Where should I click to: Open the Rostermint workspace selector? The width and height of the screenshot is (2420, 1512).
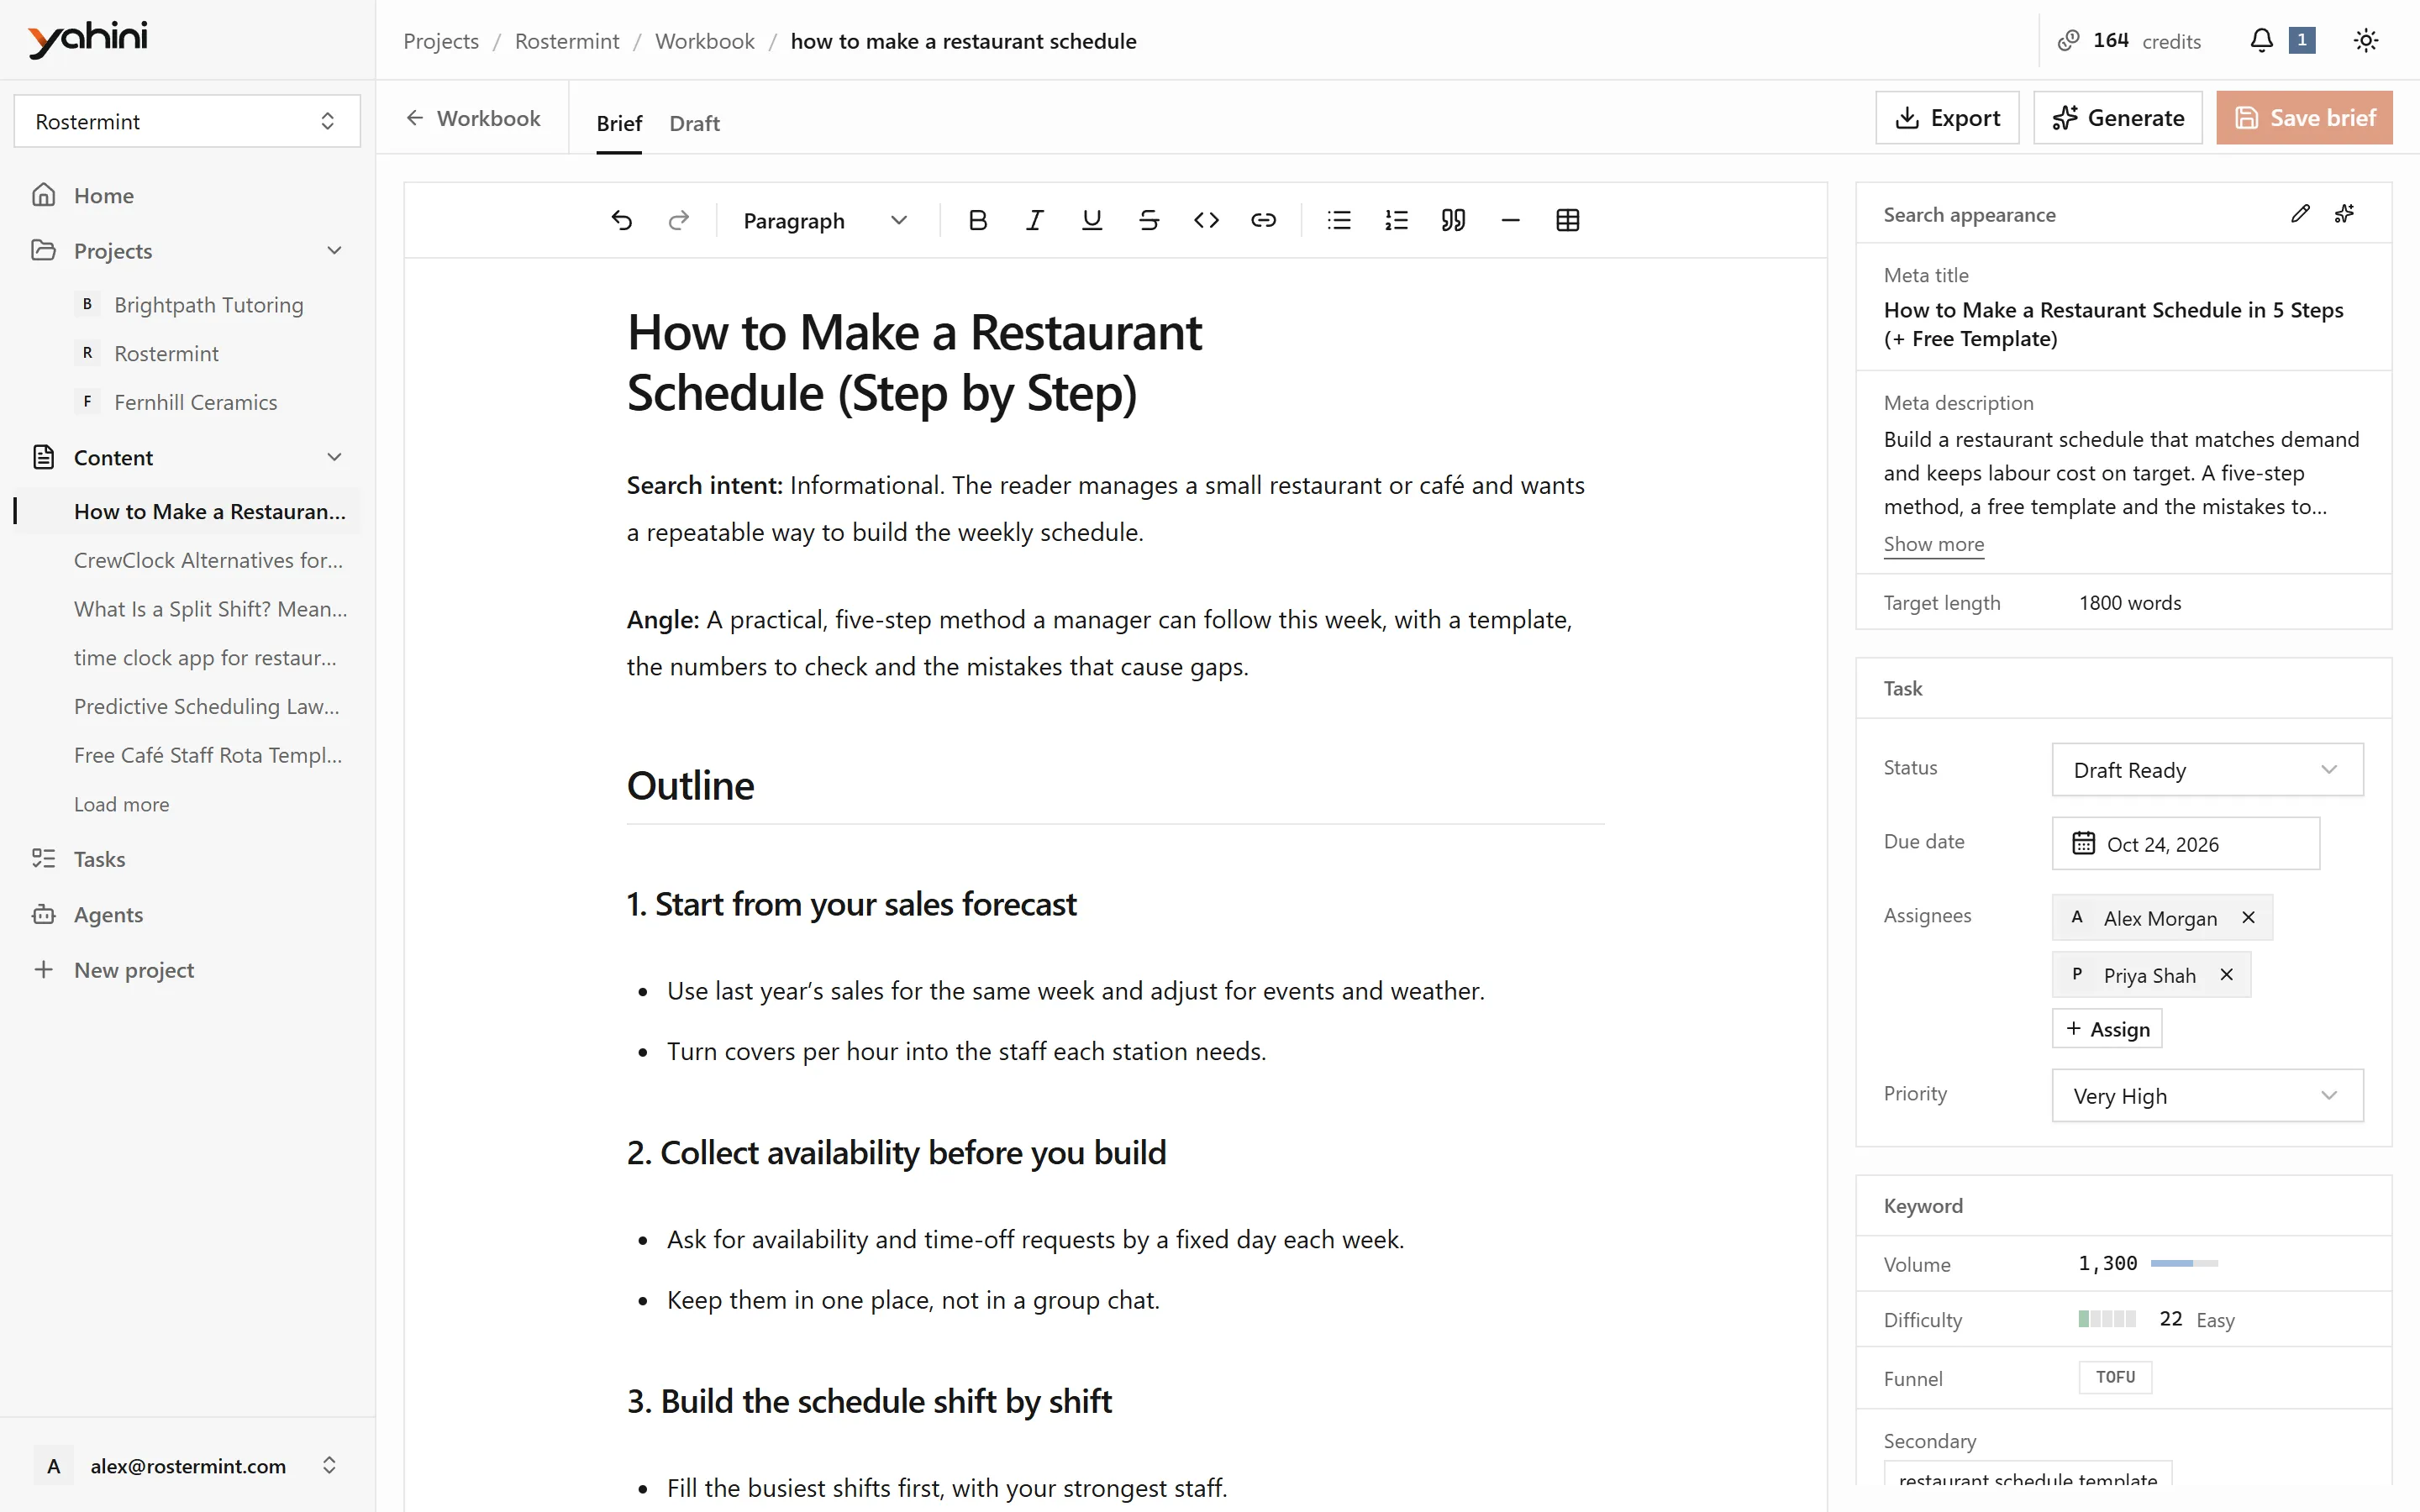[x=187, y=121]
